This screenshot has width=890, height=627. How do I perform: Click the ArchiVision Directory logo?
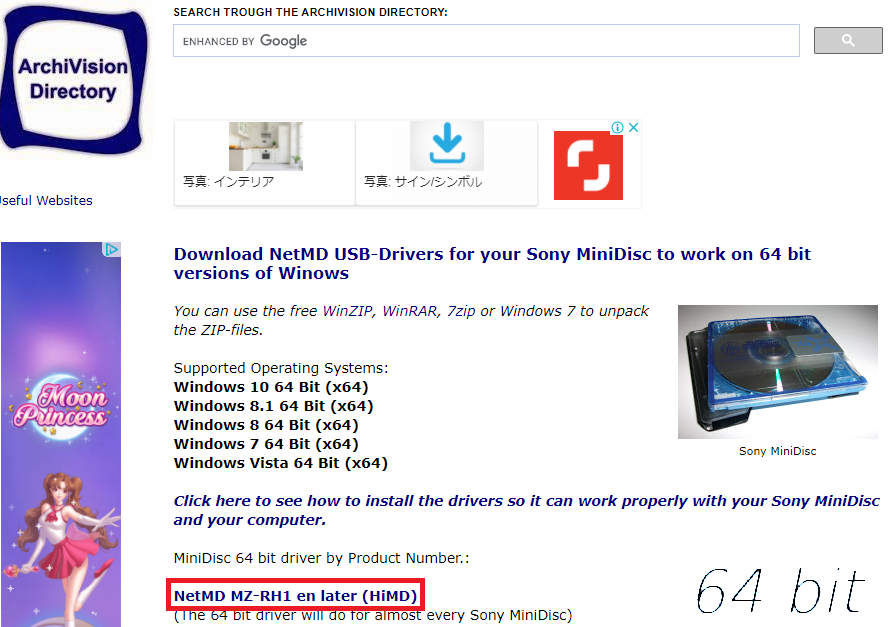pyautogui.click(x=74, y=79)
